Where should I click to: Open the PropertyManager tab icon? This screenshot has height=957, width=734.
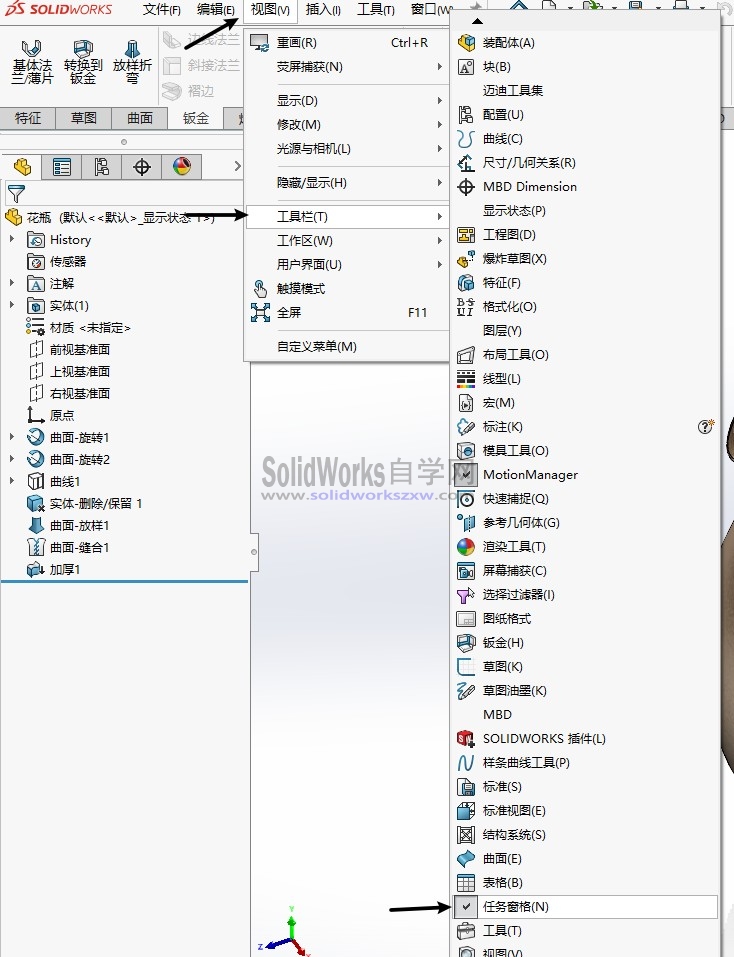tap(62, 167)
